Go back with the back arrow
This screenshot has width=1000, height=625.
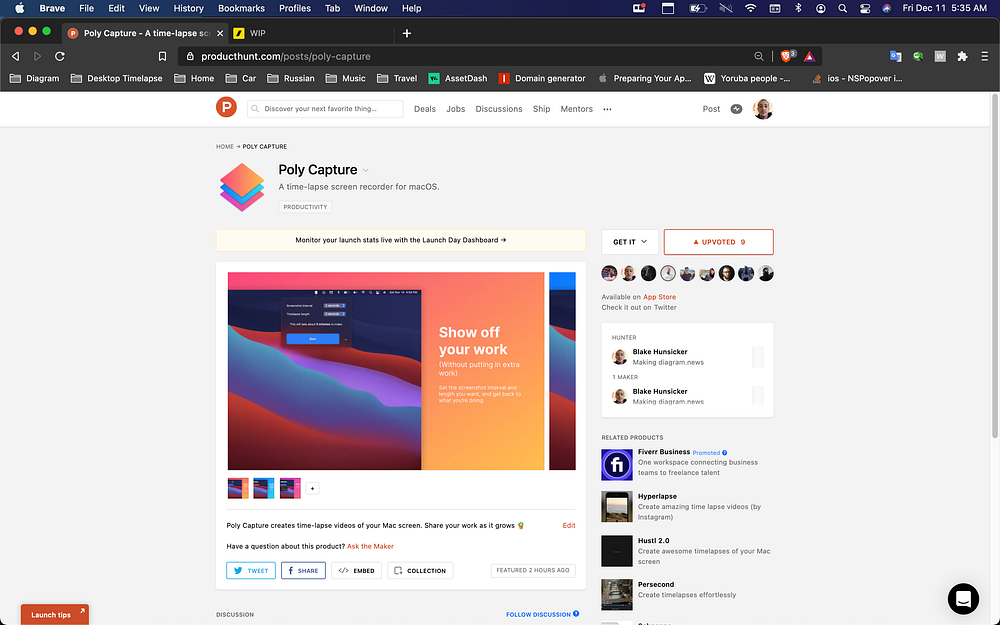15,56
